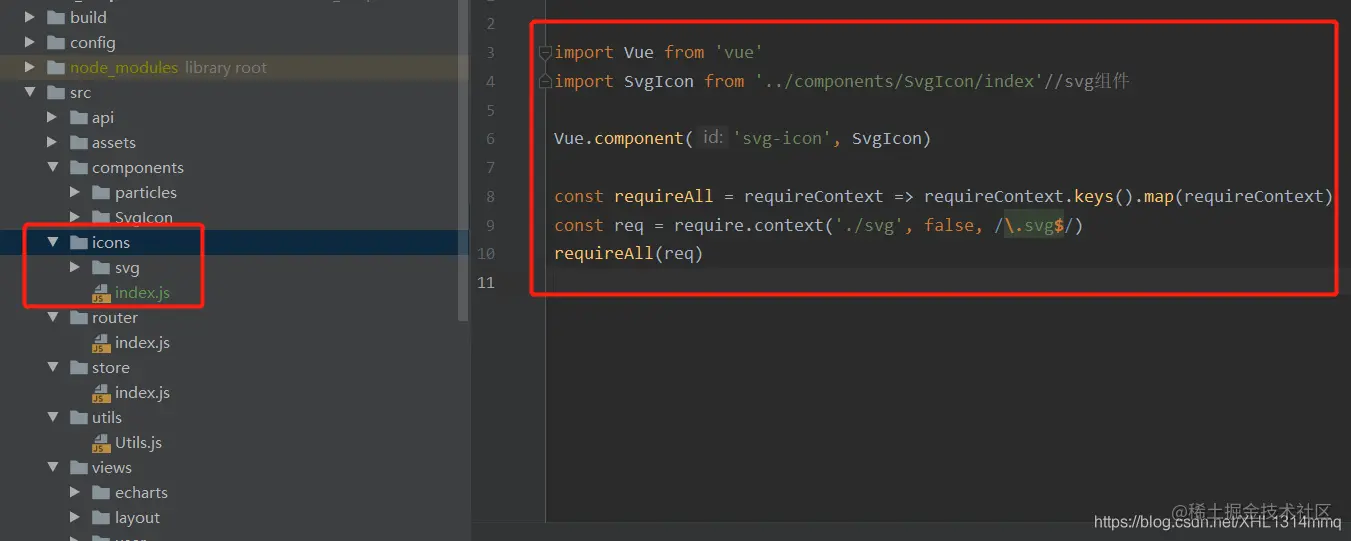This screenshot has width=1351, height=541.
Task: Collapse the router folder arrow
Action: pos(52,317)
